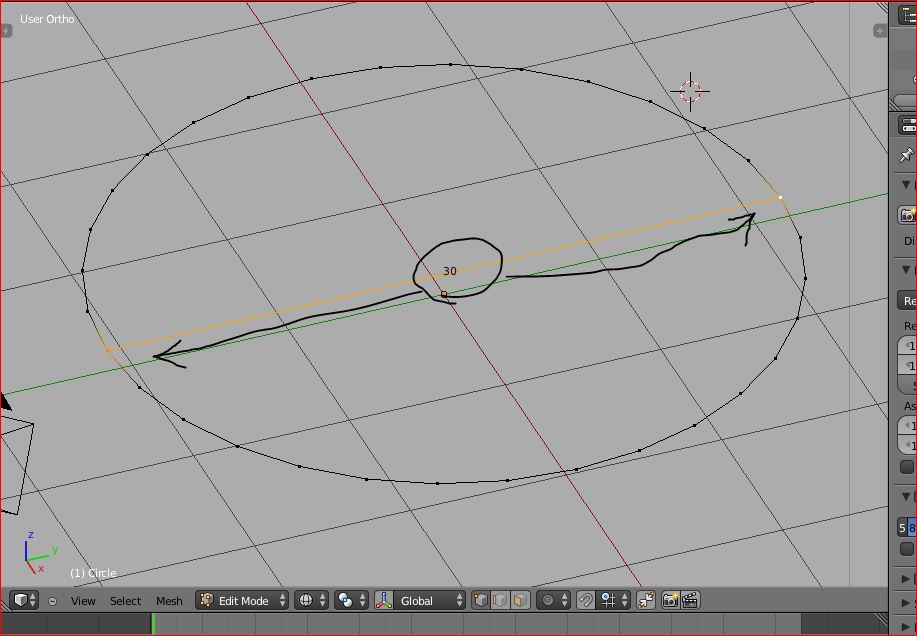Click the "(1) Circle" object label

tap(93, 573)
